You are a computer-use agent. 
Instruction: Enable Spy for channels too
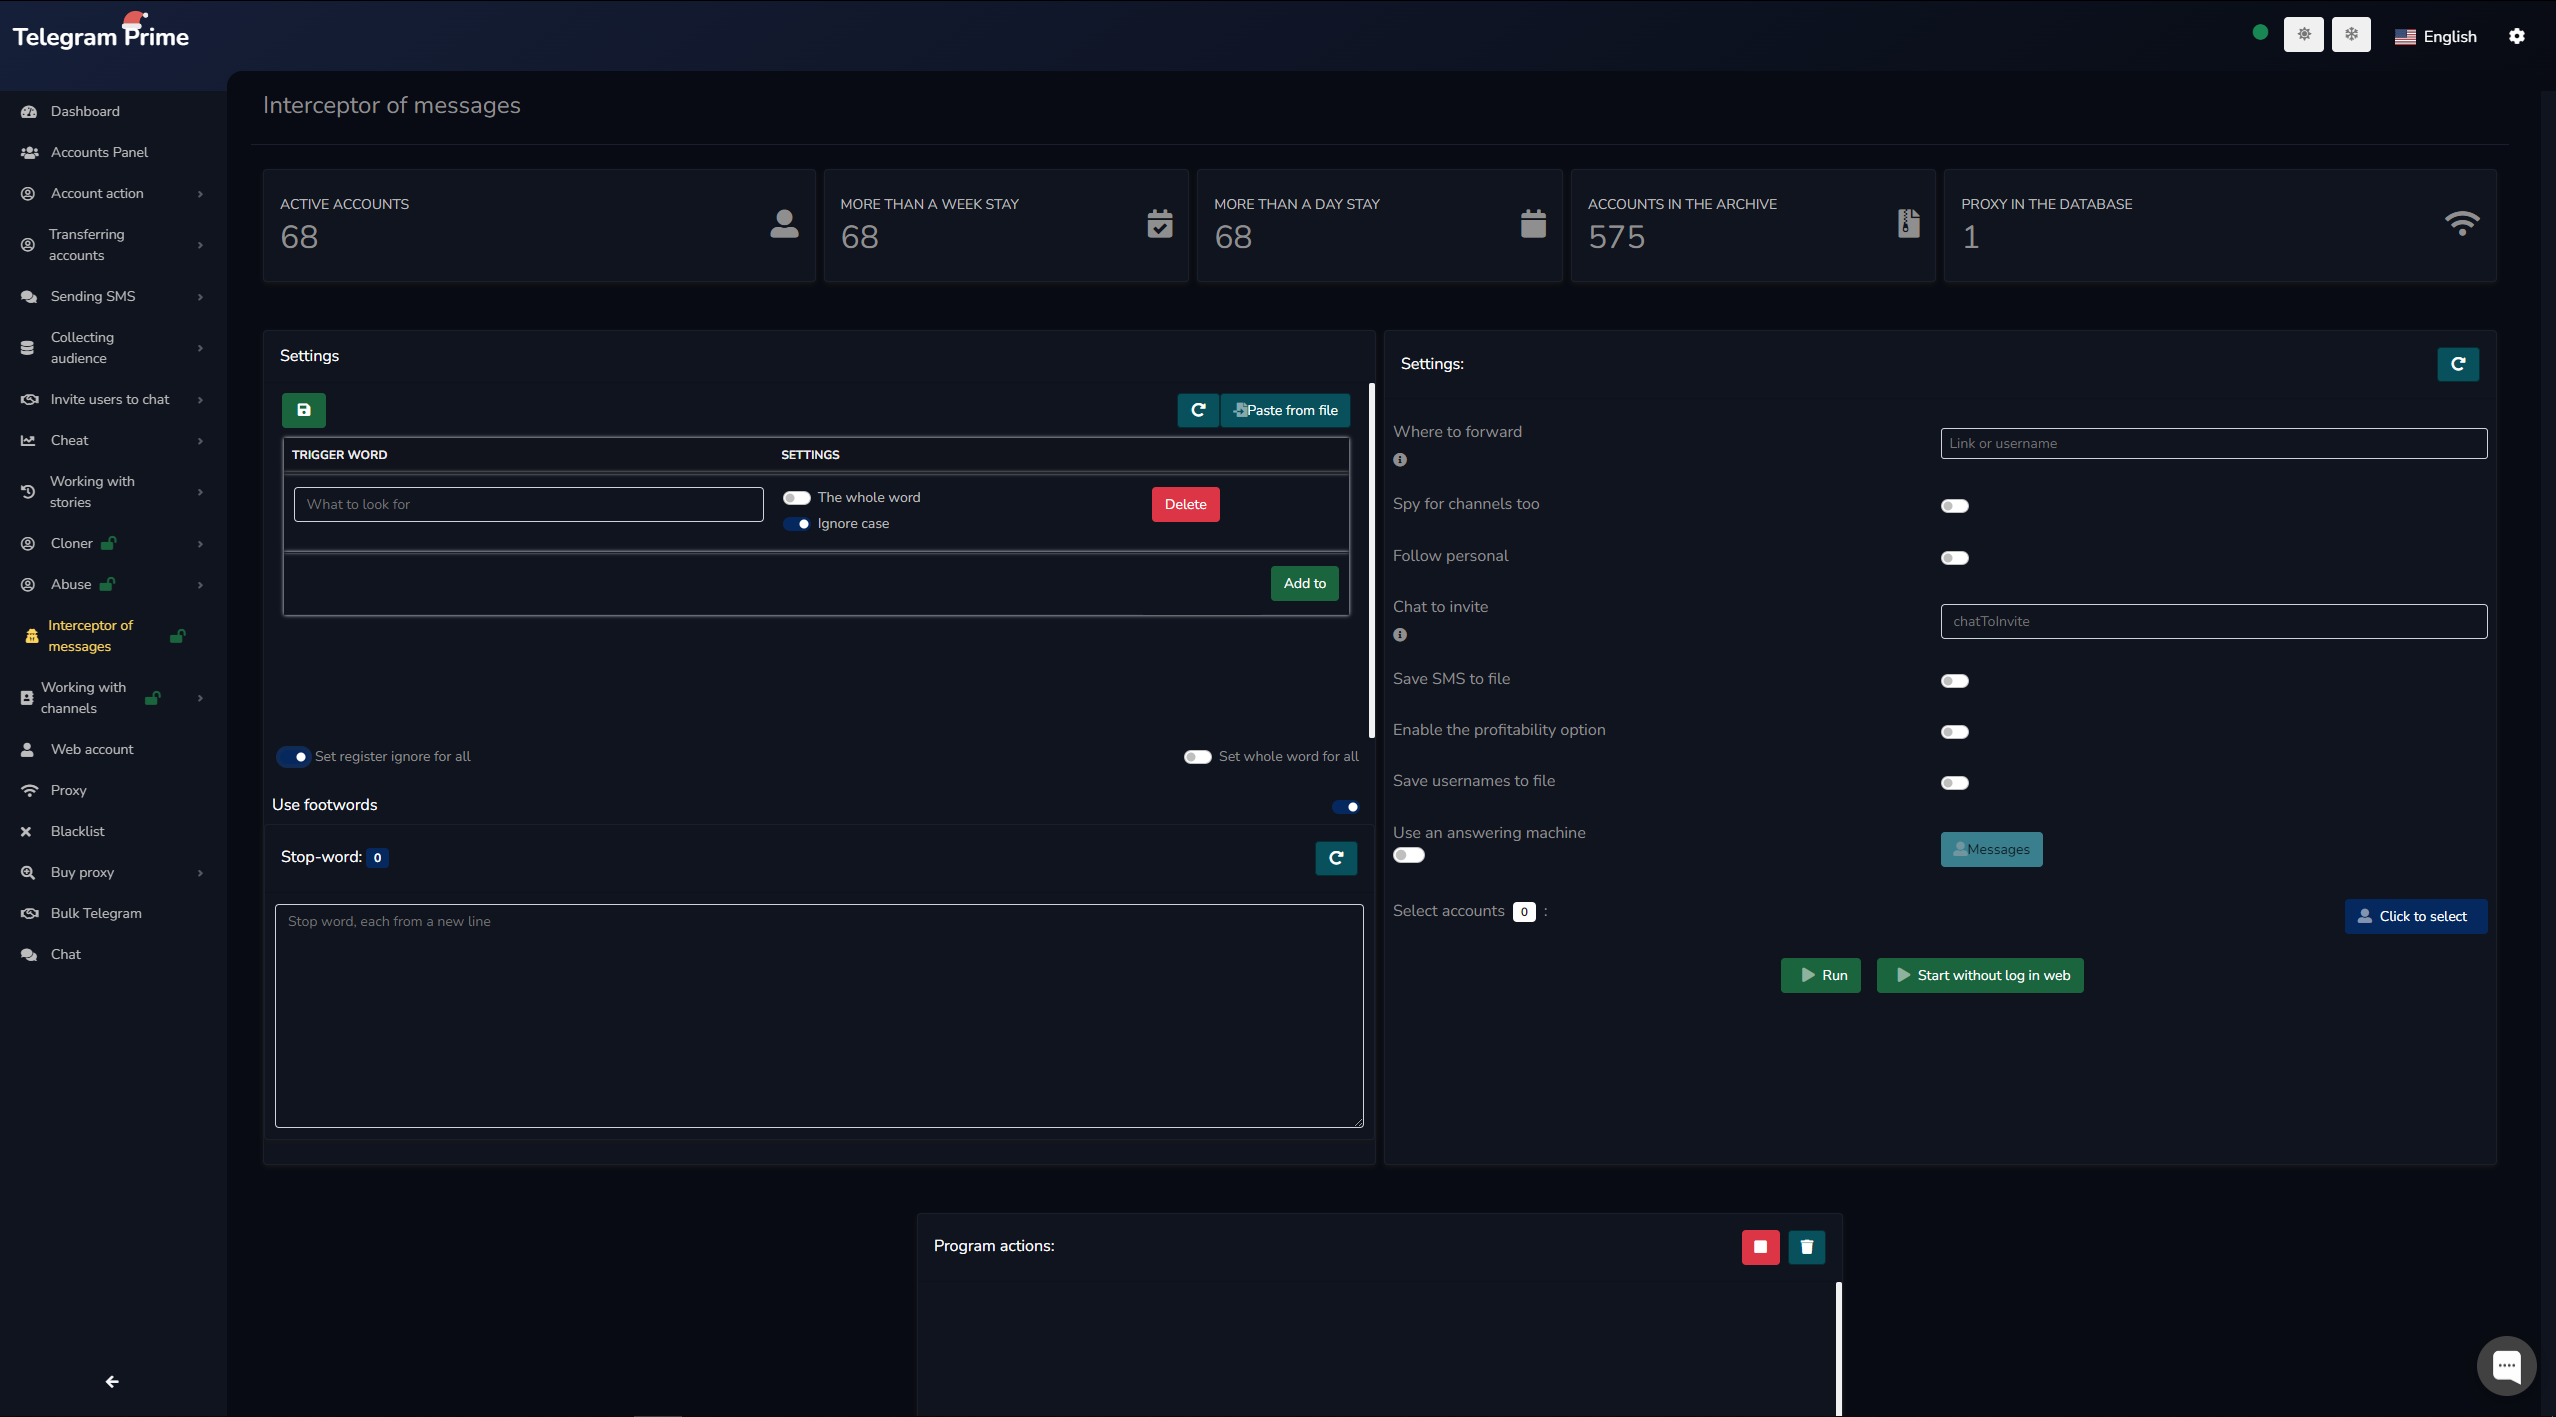click(x=1954, y=506)
